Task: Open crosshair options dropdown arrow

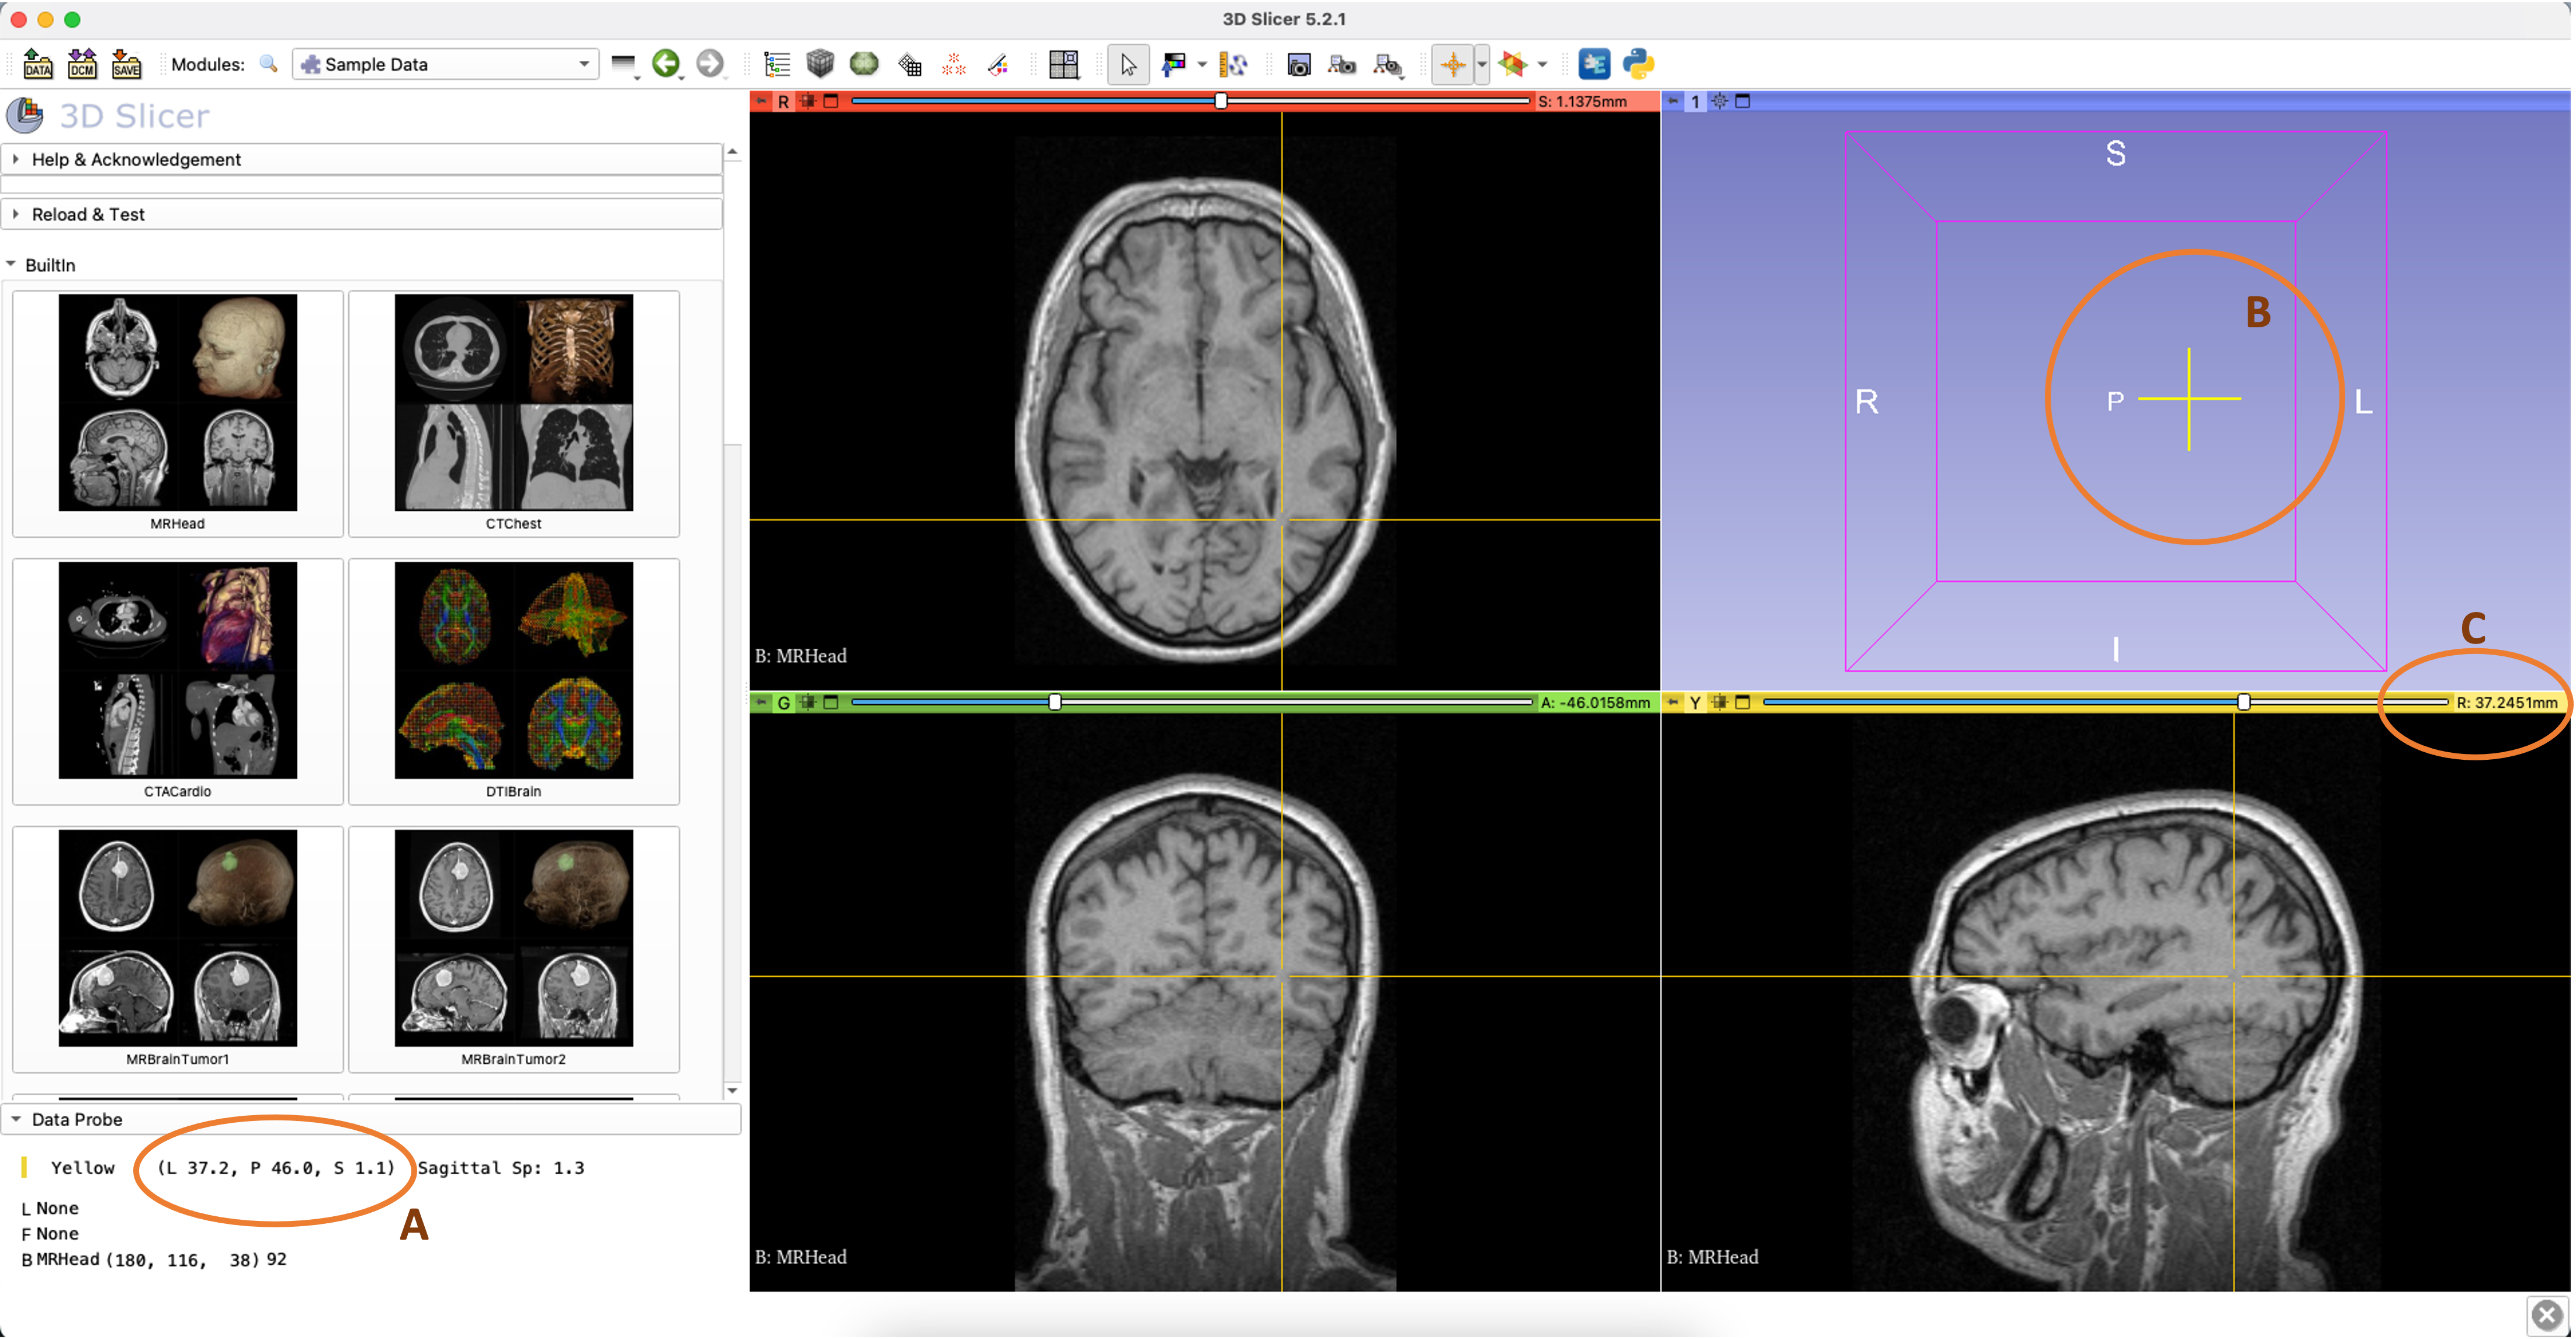Action: point(1482,64)
